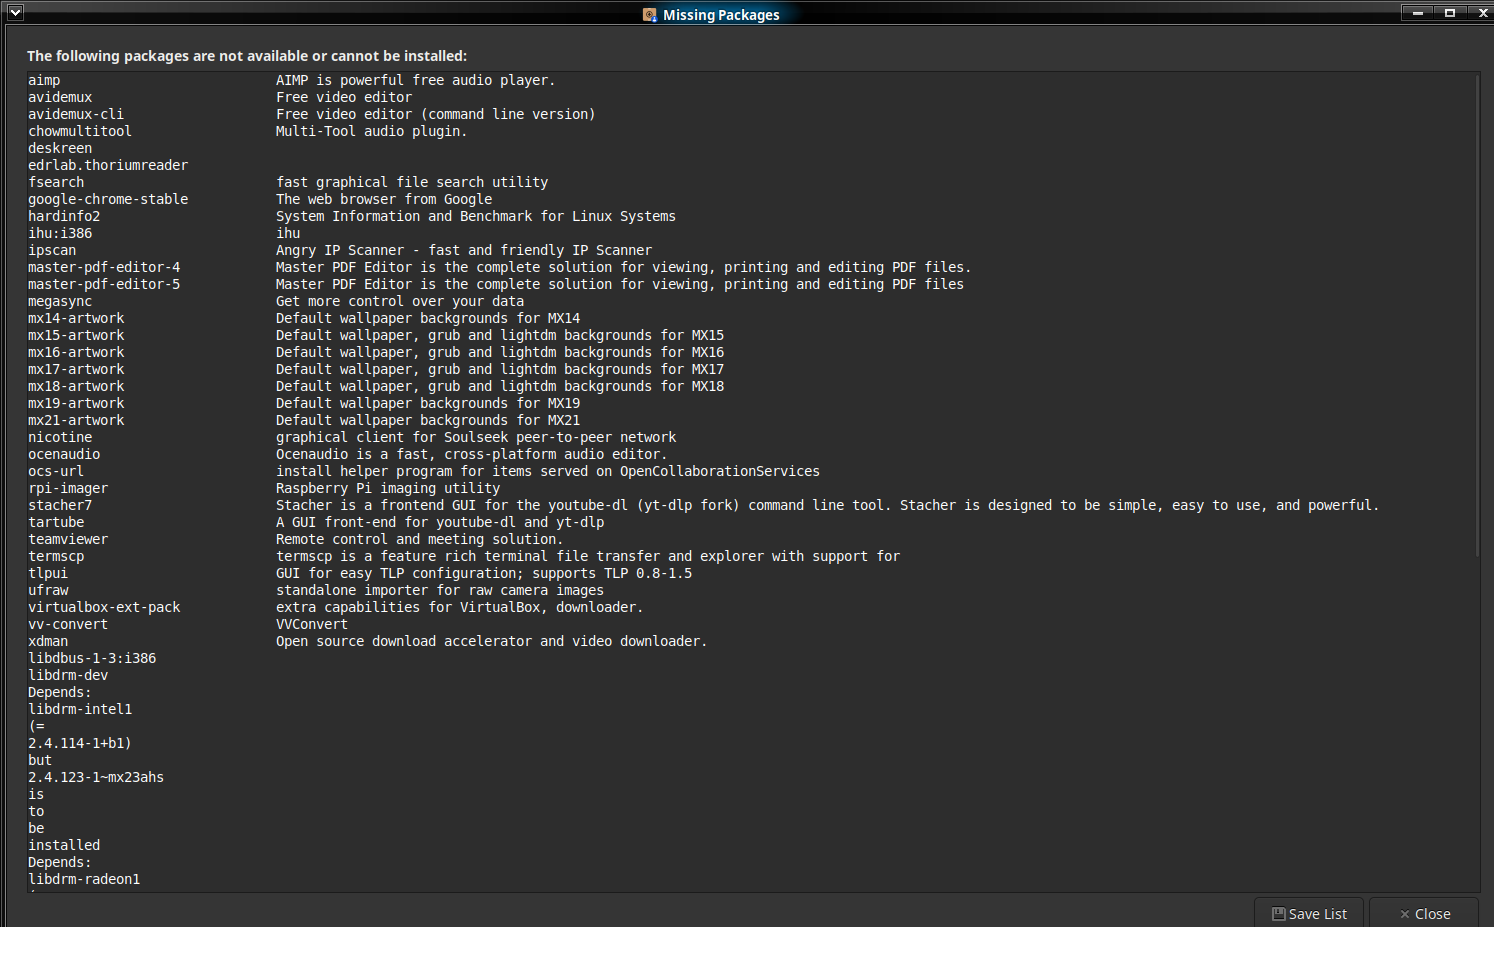The image size is (1508, 960).
Task: Click 'Raspberry Pi imaging utility' description
Action: [388, 488]
